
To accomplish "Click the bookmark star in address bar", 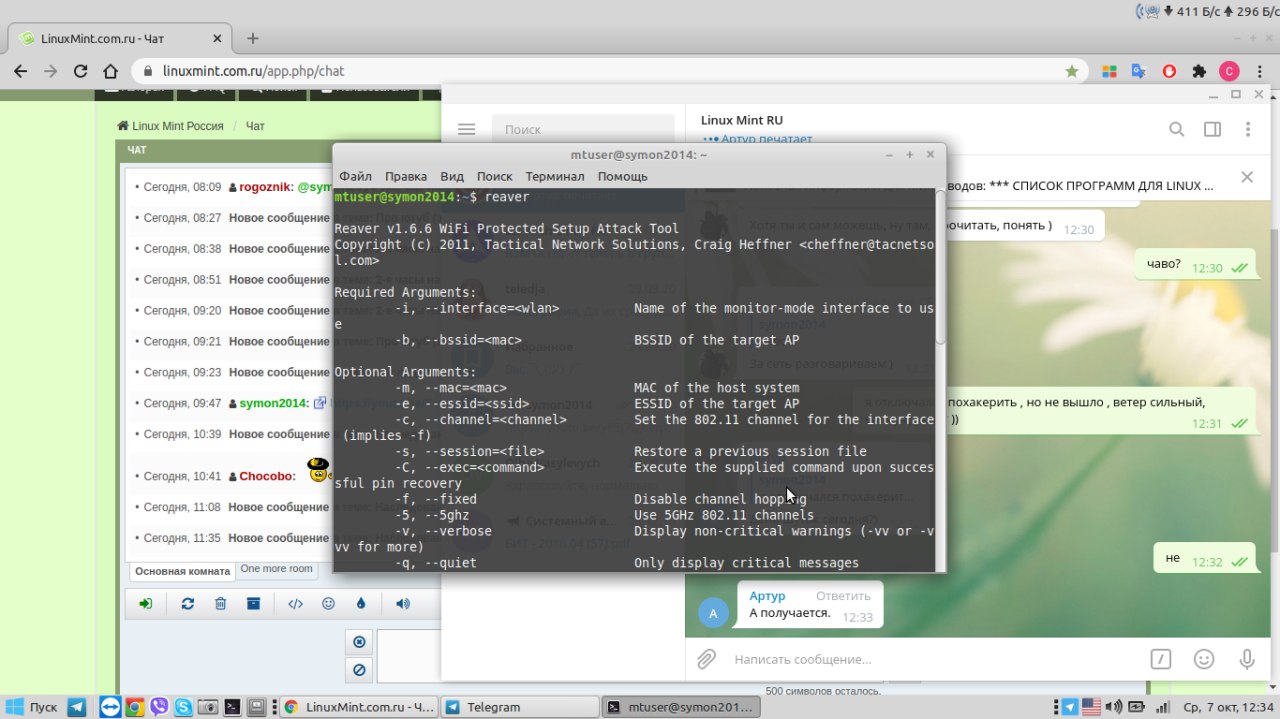I will [1072, 72].
